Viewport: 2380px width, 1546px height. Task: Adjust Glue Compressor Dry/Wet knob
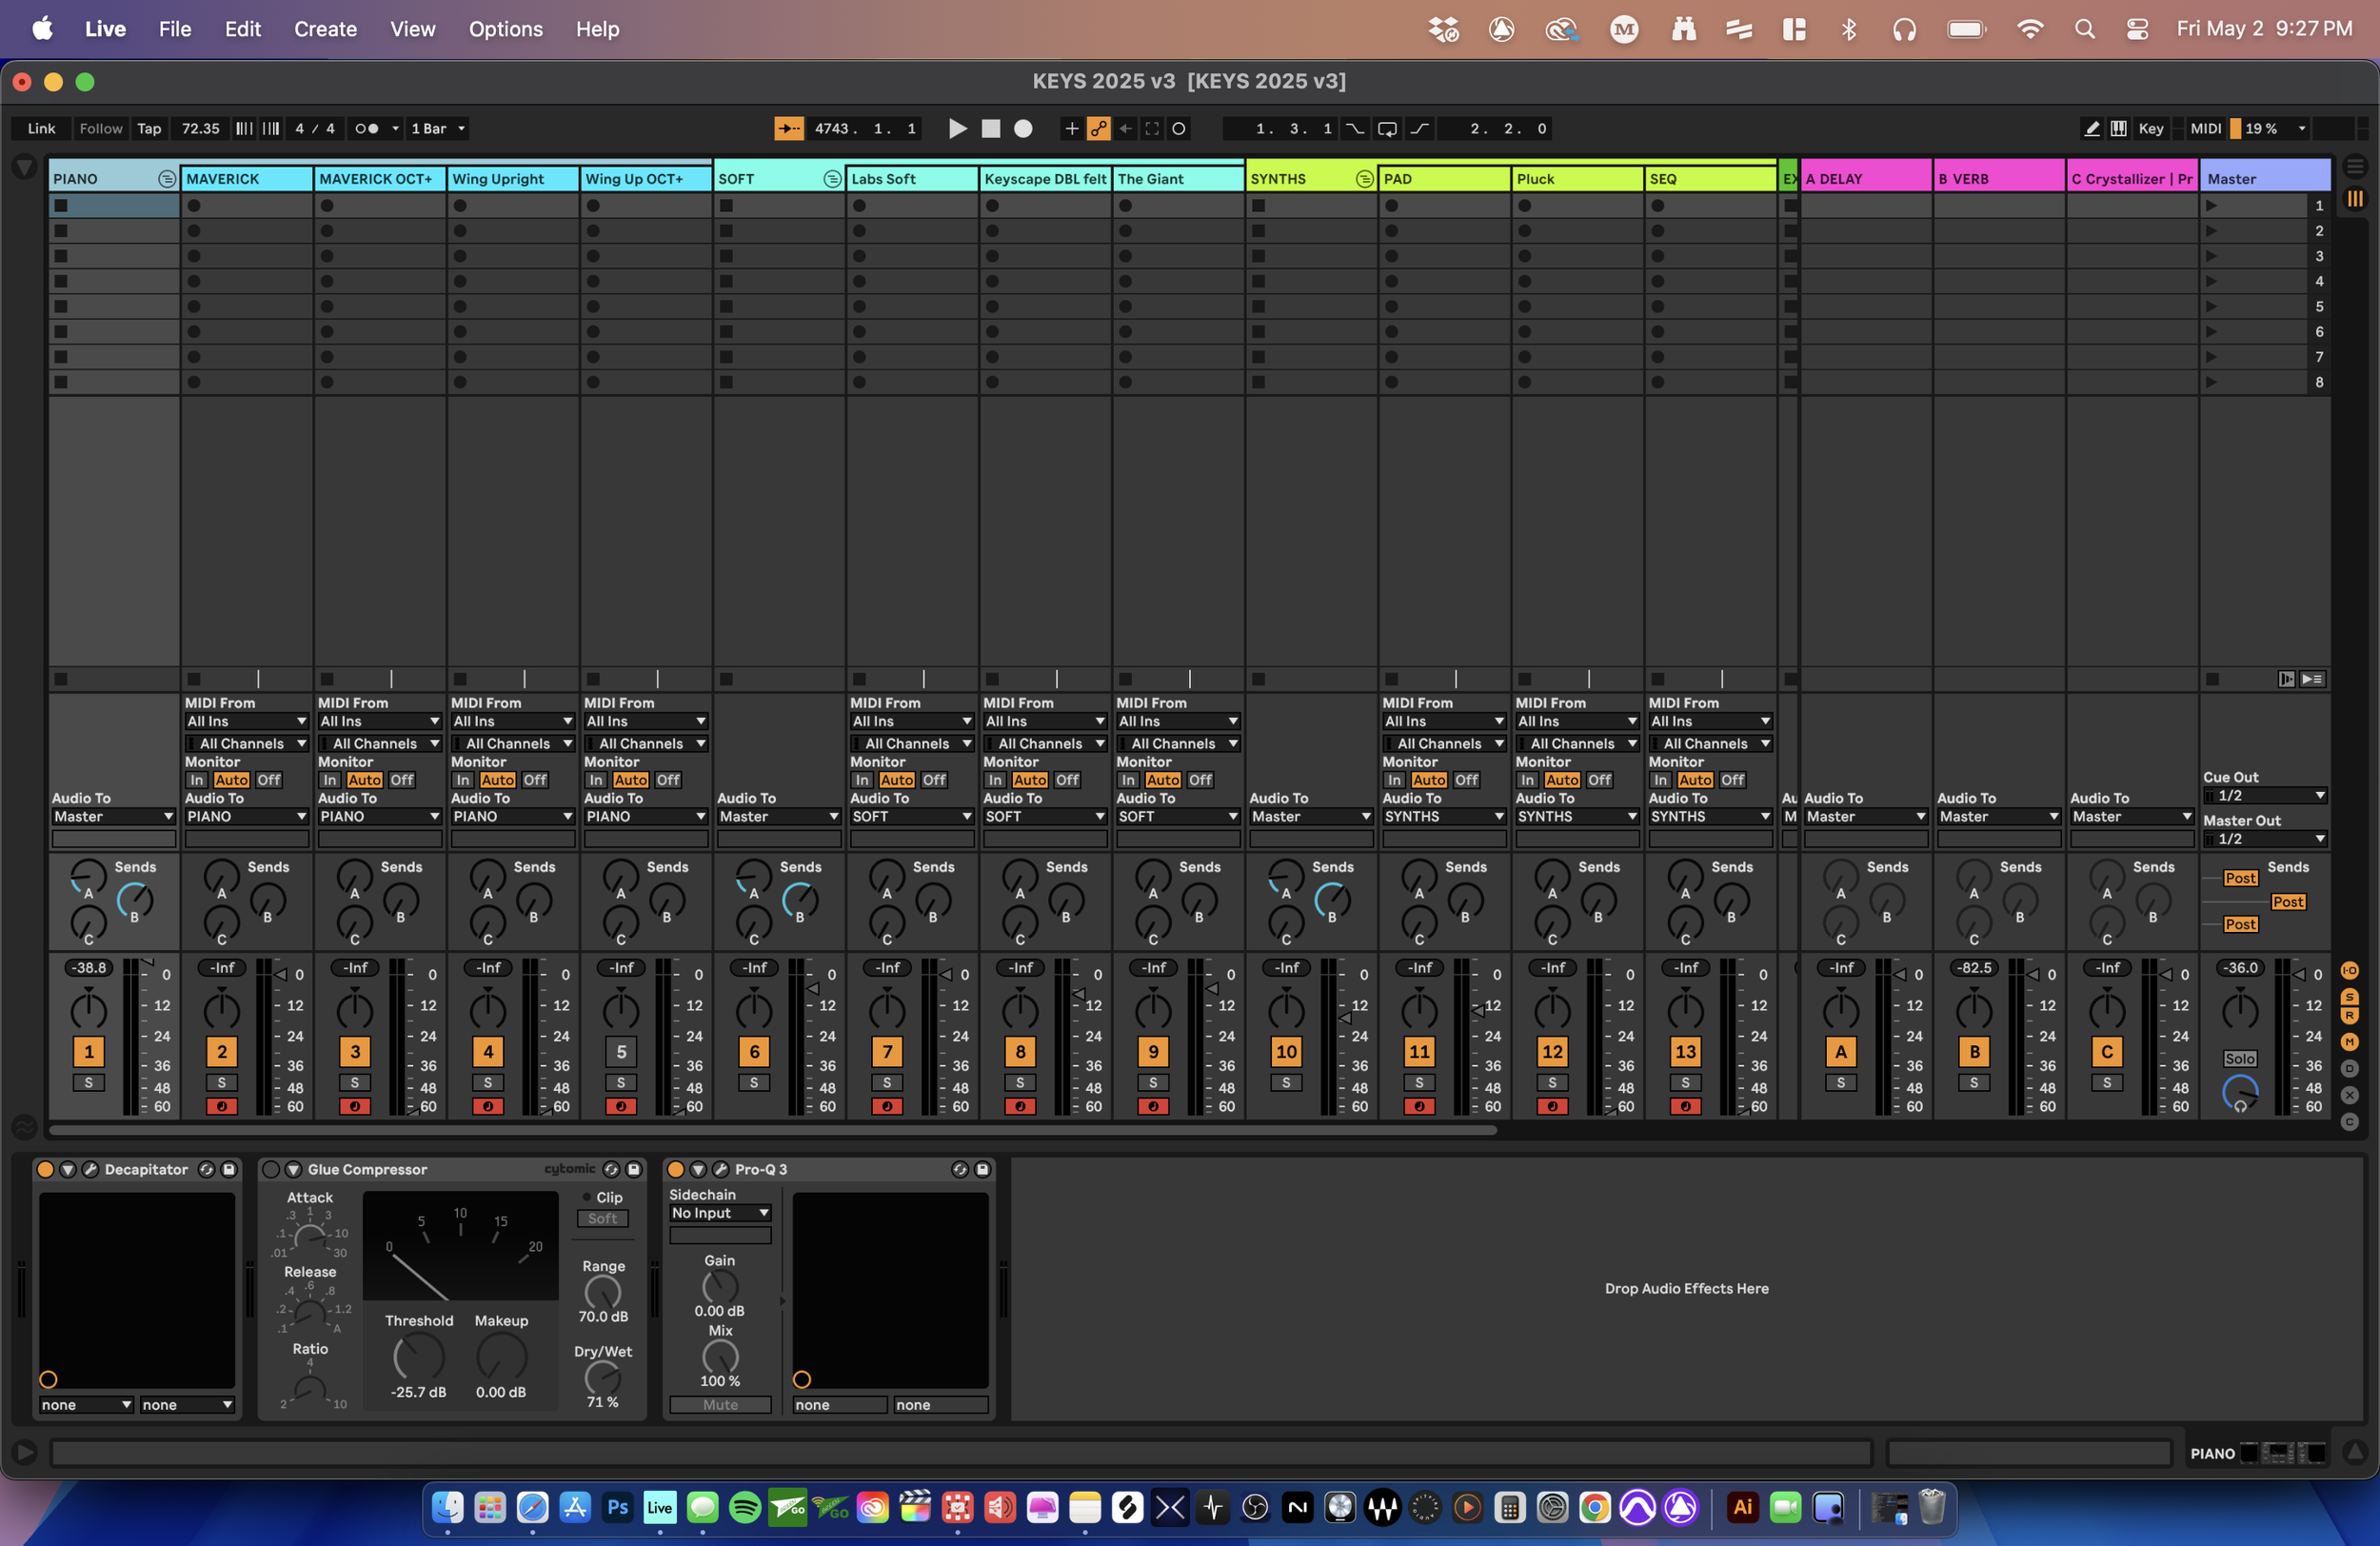click(x=602, y=1377)
